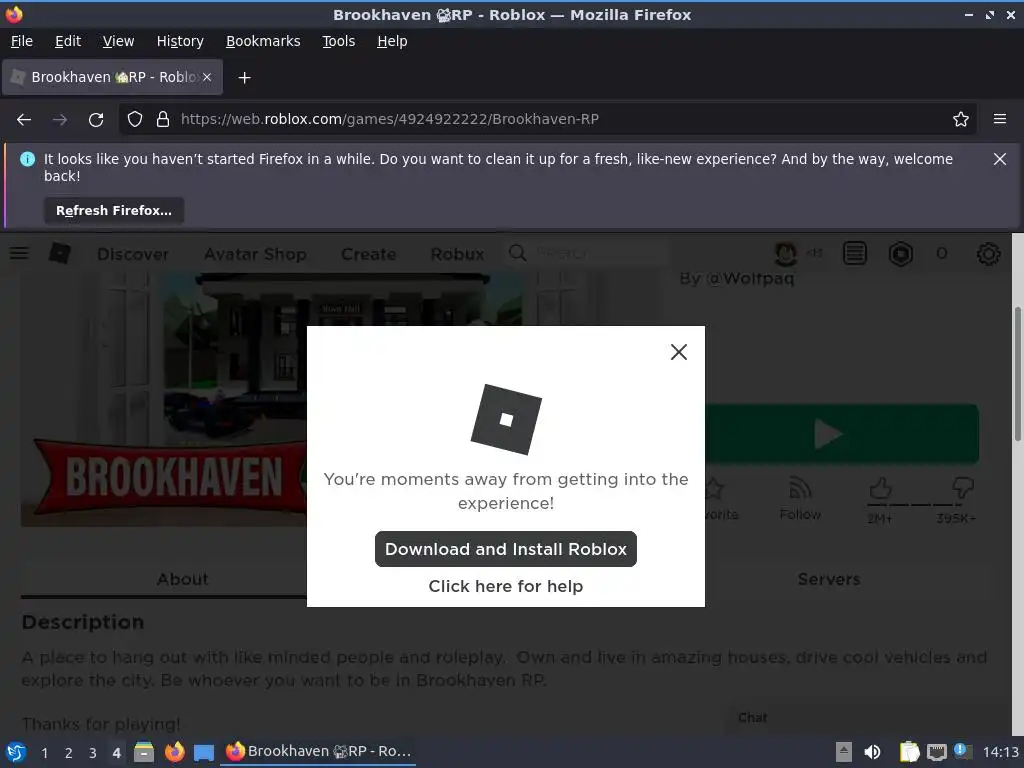Open the Roblox settings gear
Viewport: 1024px width, 768px height.
[x=988, y=253]
